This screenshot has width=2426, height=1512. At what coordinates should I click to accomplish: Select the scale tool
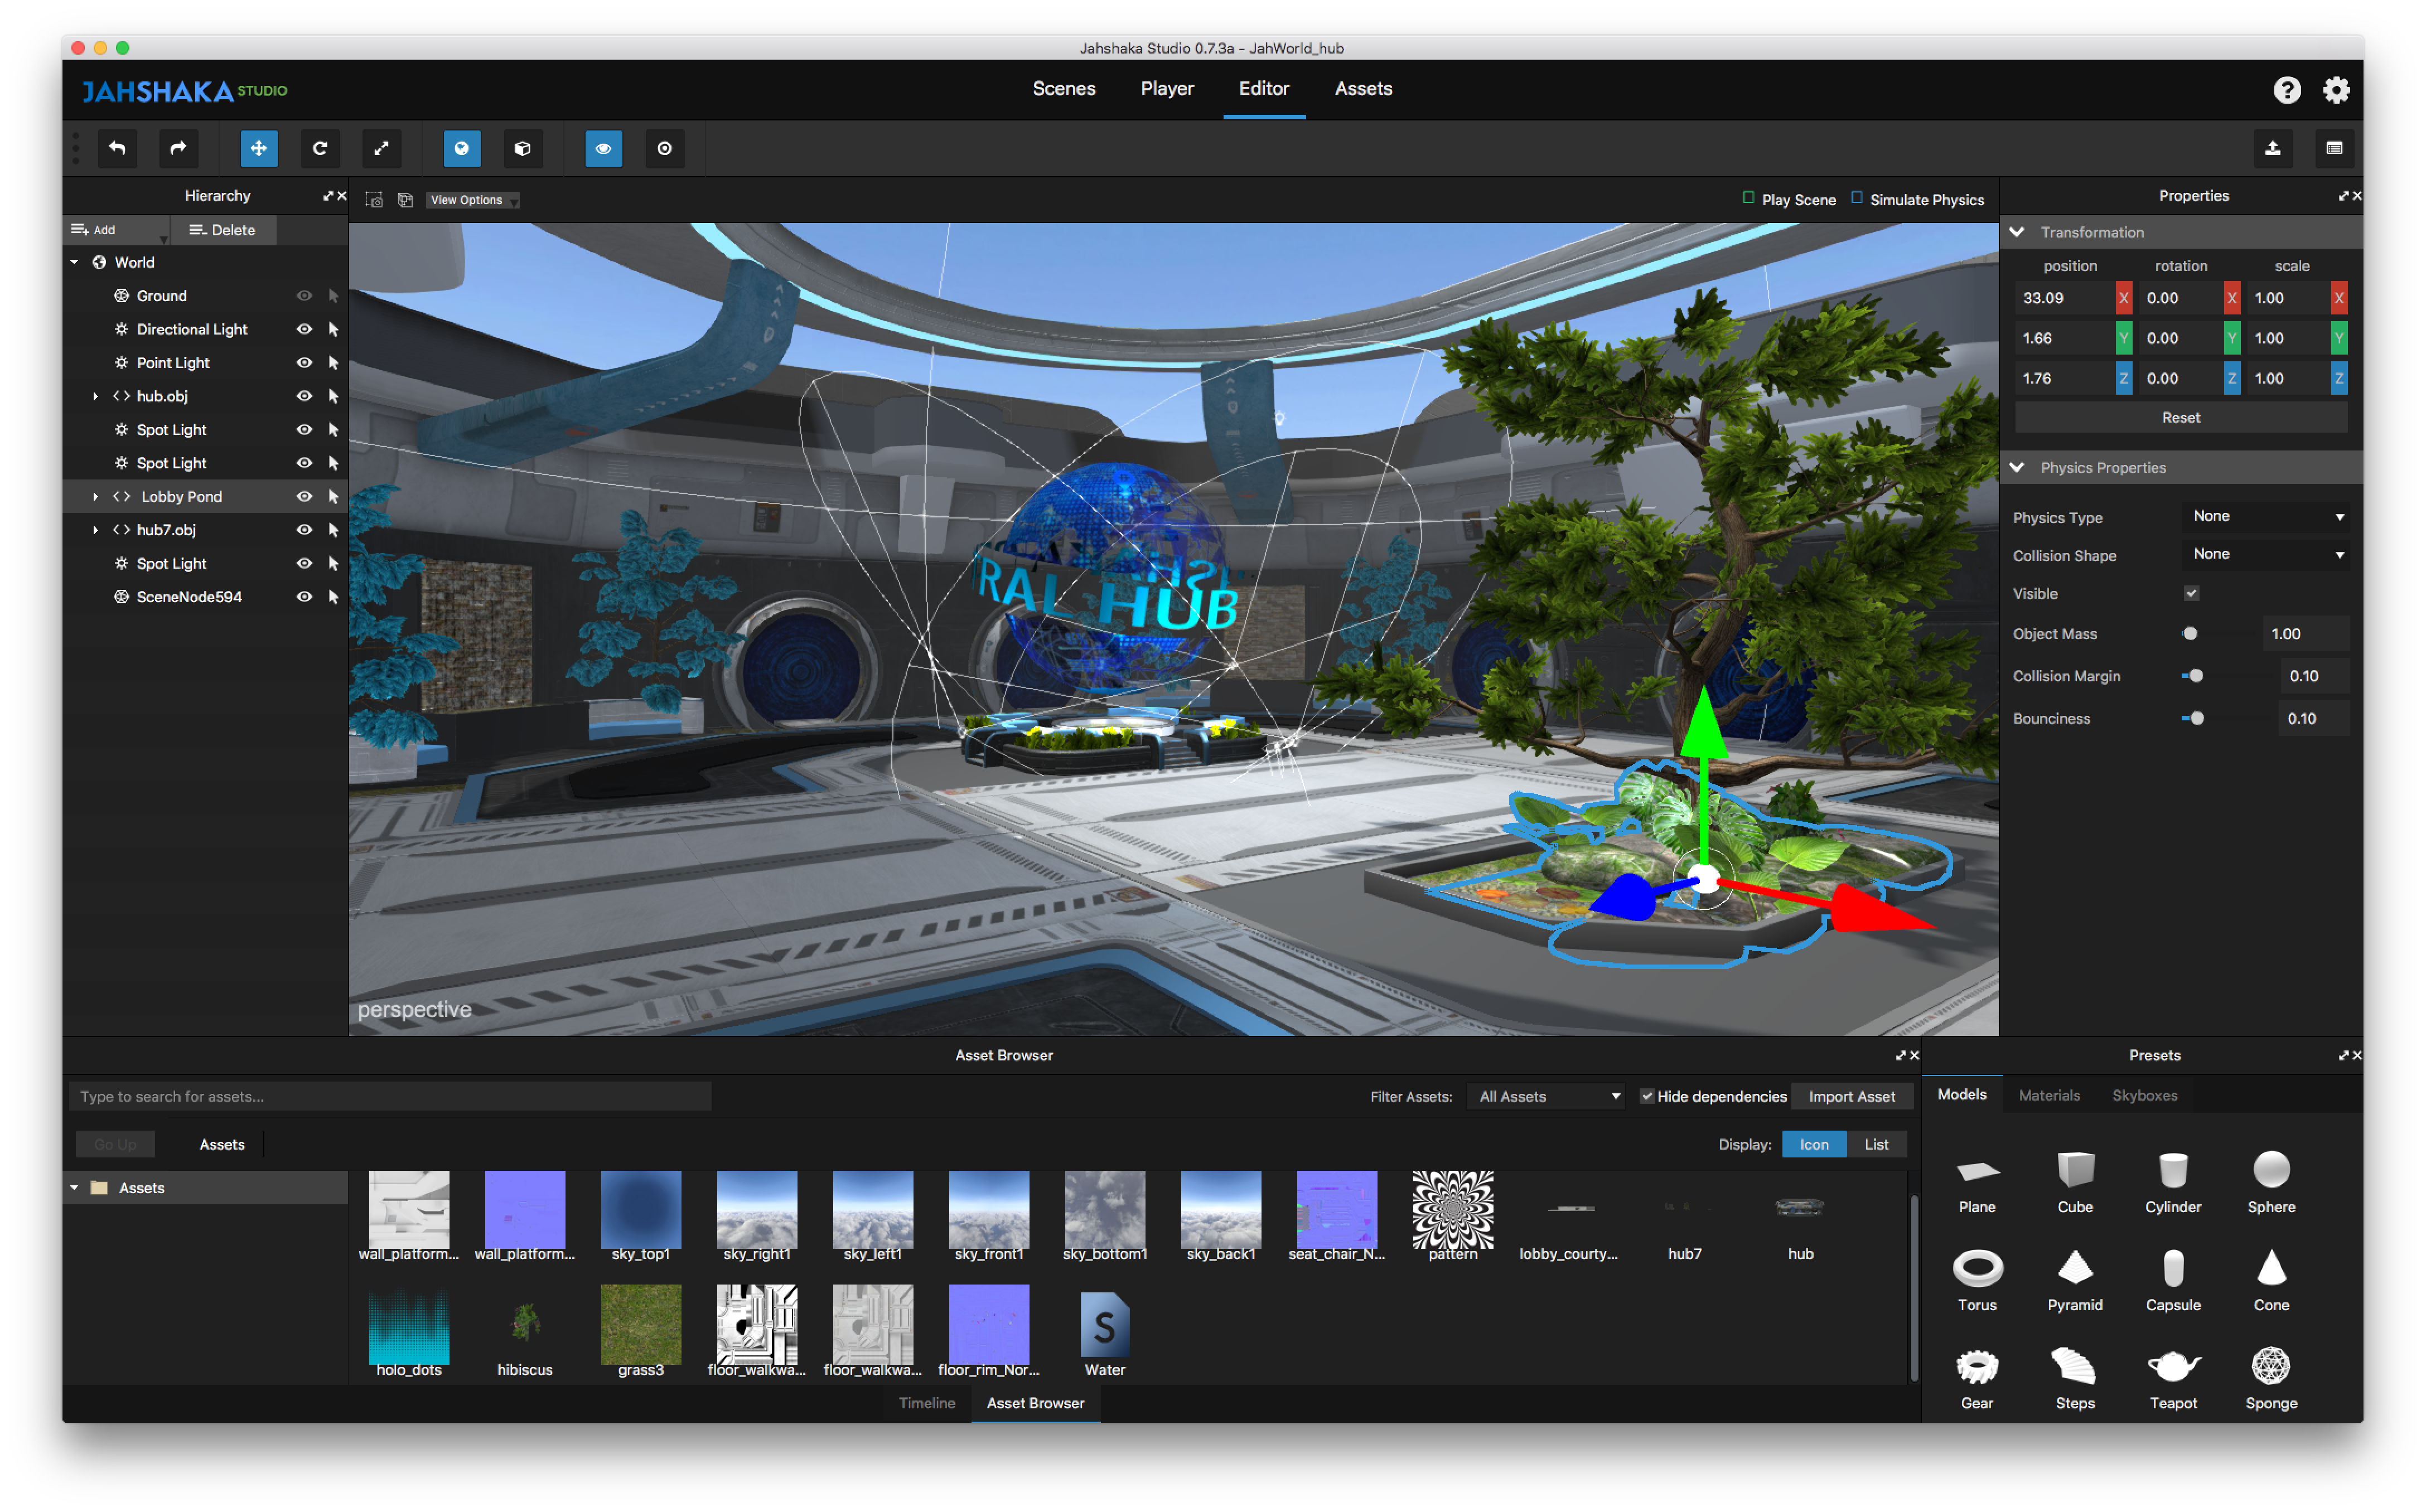pyautogui.click(x=381, y=148)
